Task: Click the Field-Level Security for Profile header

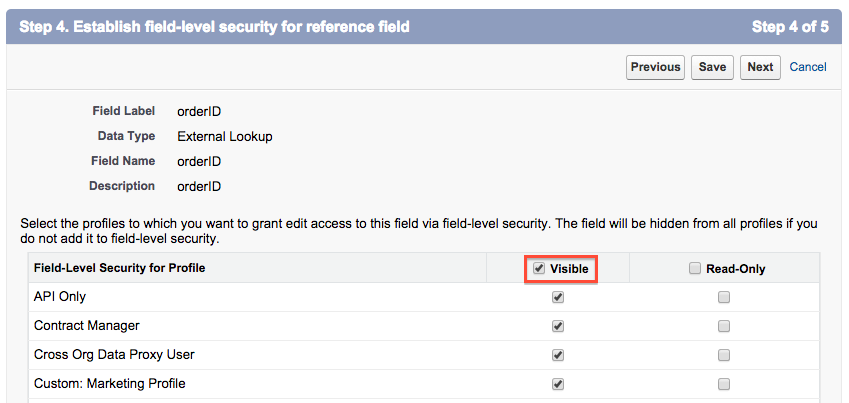Action: pyautogui.click(x=119, y=268)
